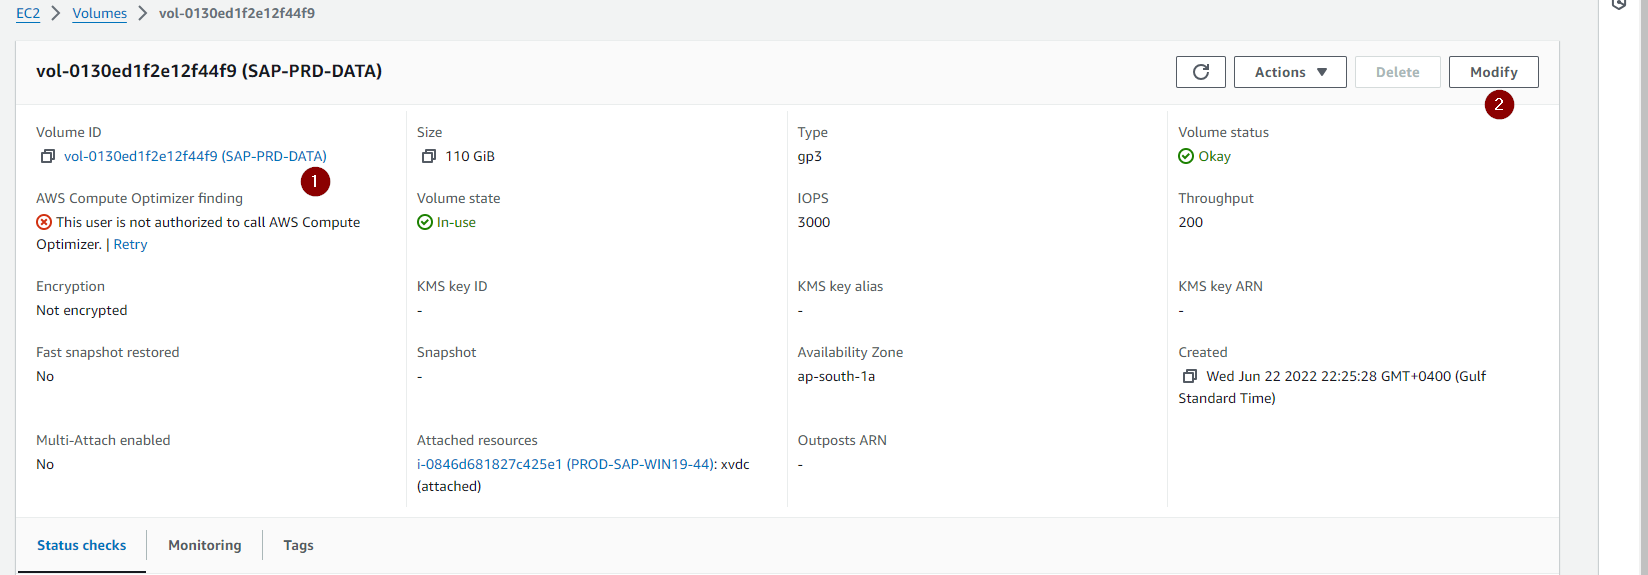This screenshot has width=1648, height=575.
Task: Click the 'Not encrypted' text
Action: point(82,310)
